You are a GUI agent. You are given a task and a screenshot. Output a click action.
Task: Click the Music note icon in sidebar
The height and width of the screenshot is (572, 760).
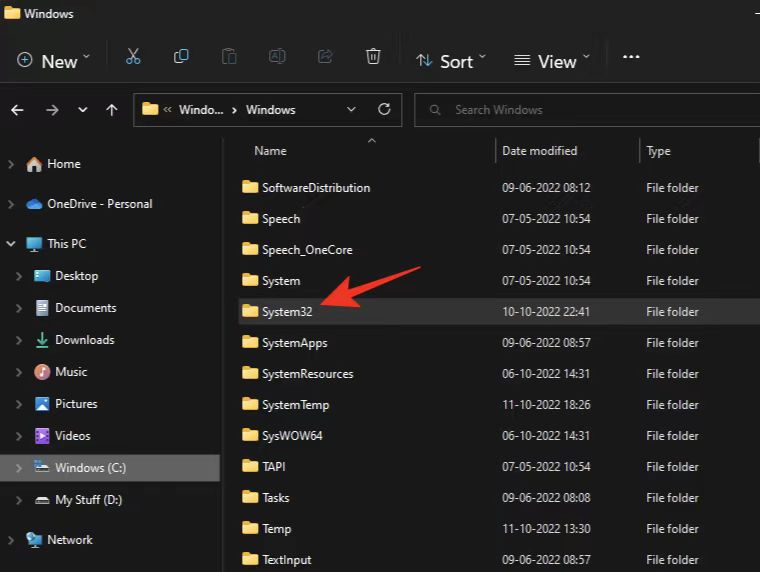point(42,372)
